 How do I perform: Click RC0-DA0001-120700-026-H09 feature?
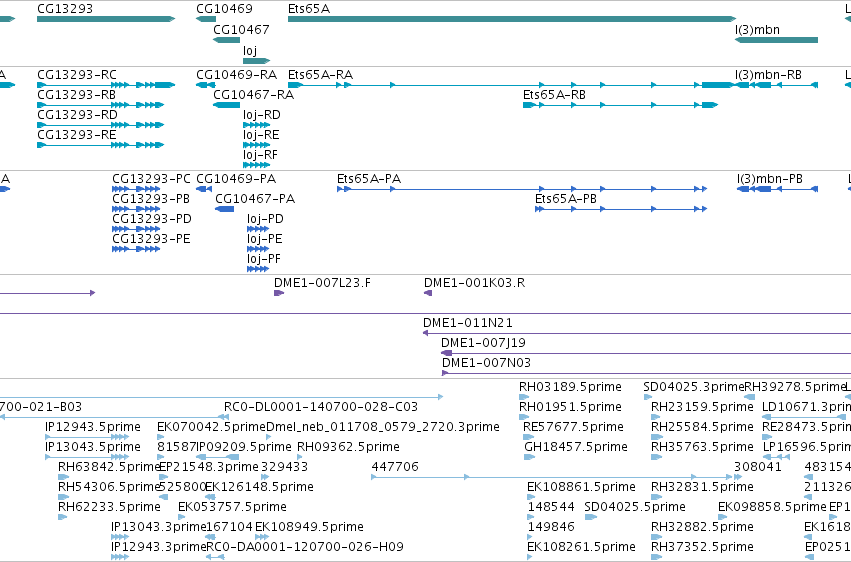click(x=215, y=558)
